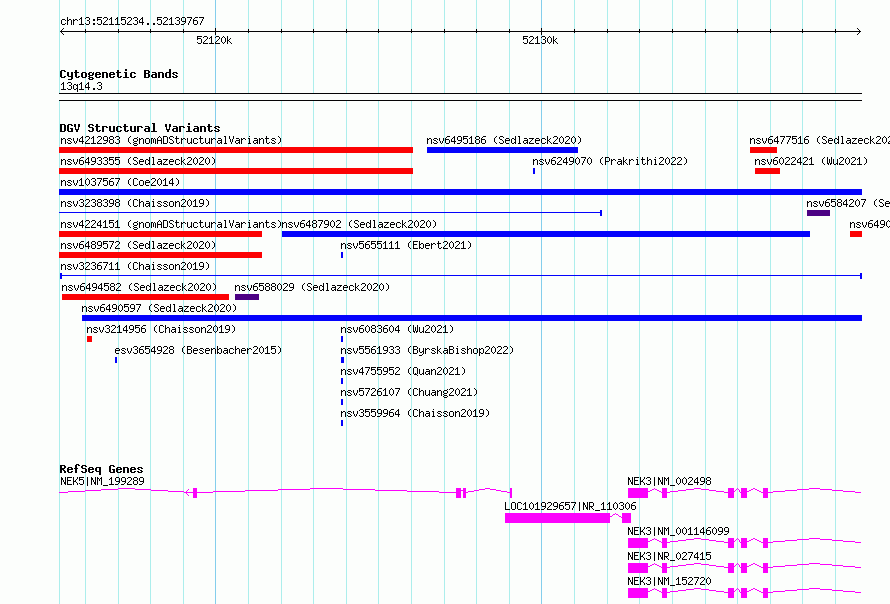The image size is (890, 604).
Task: Open the DGV Structural Variants track title
Action: click(140, 128)
